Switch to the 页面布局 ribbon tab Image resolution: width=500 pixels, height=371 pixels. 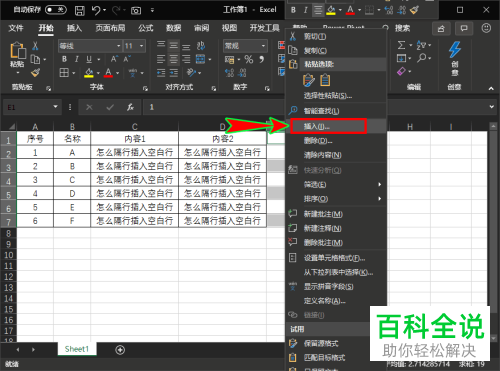tap(110, 28)
